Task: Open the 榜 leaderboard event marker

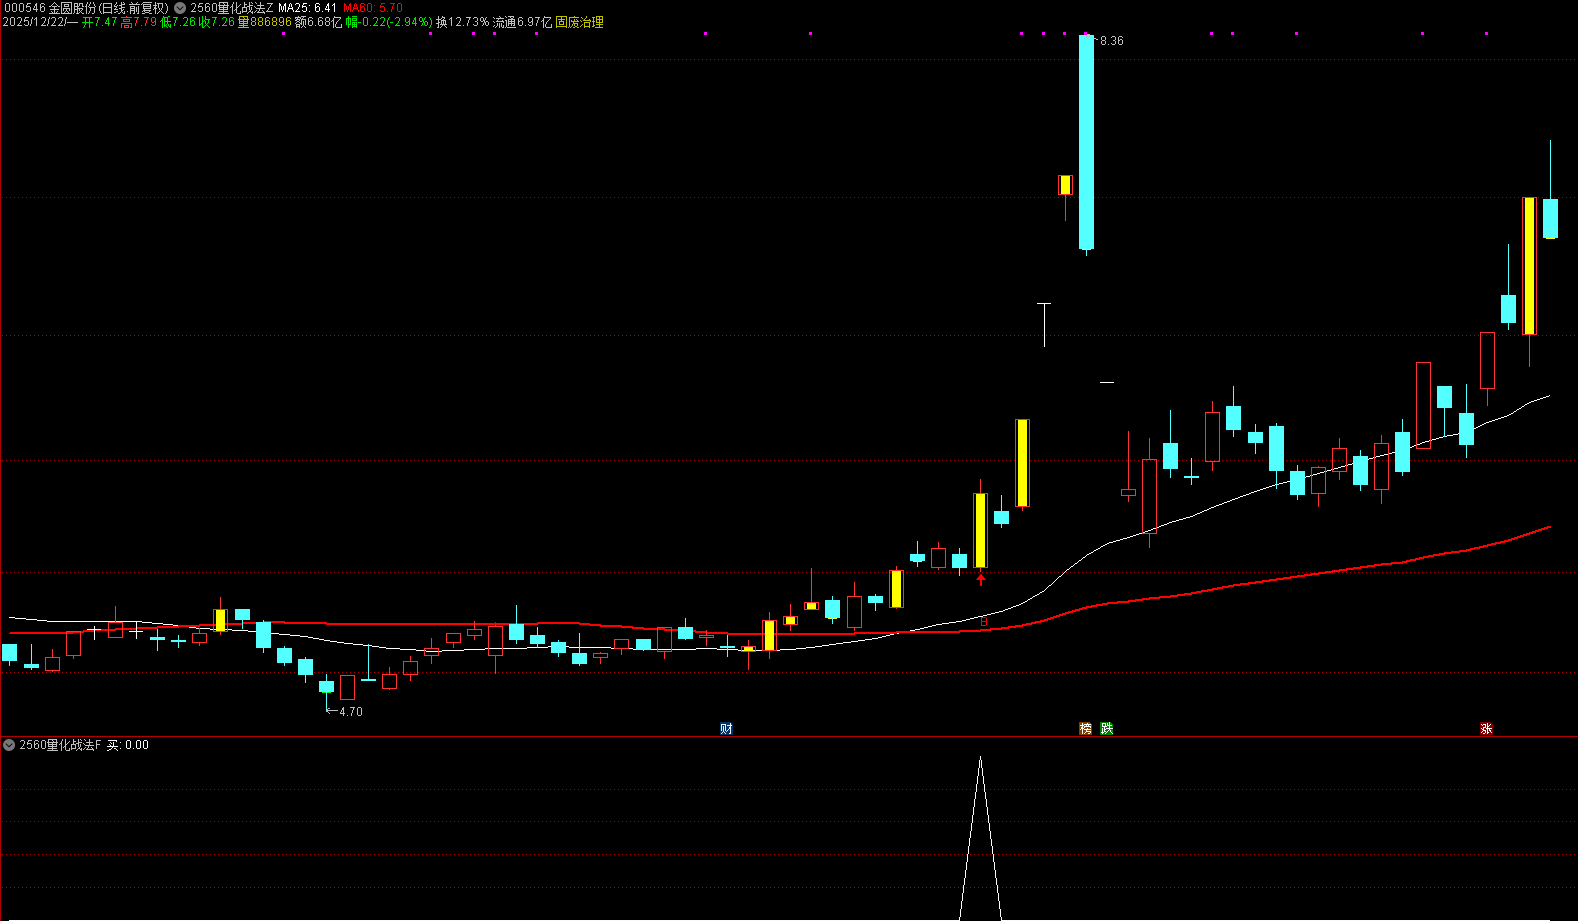Action: click(x=1086, y=729)
